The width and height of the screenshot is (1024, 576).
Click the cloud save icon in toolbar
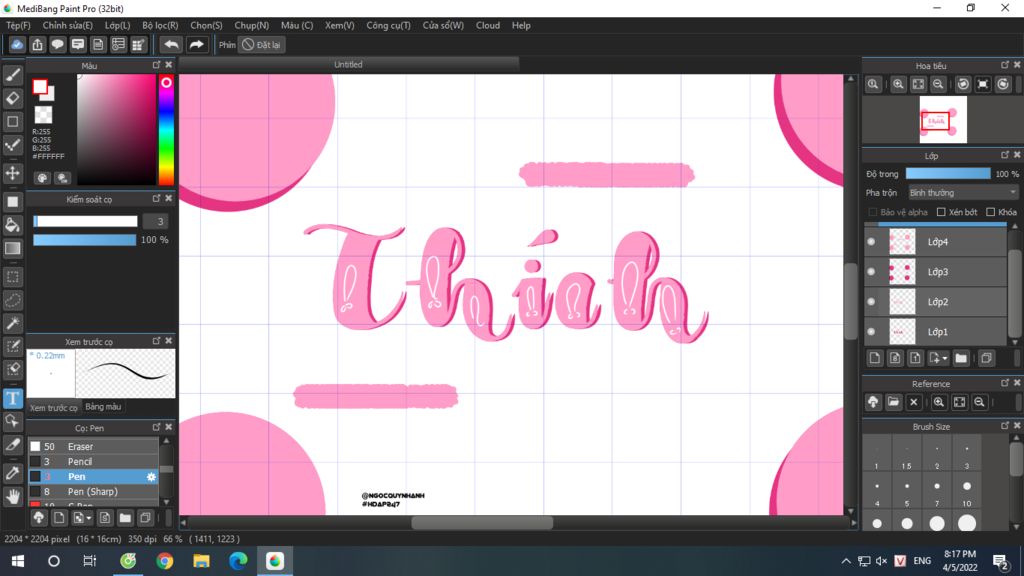click(x=17, y=44)
